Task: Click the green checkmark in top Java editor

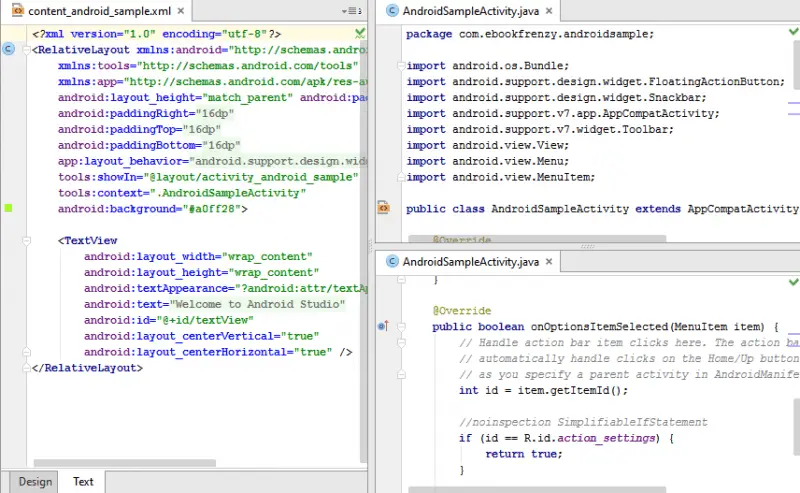Action: point(792,34)
